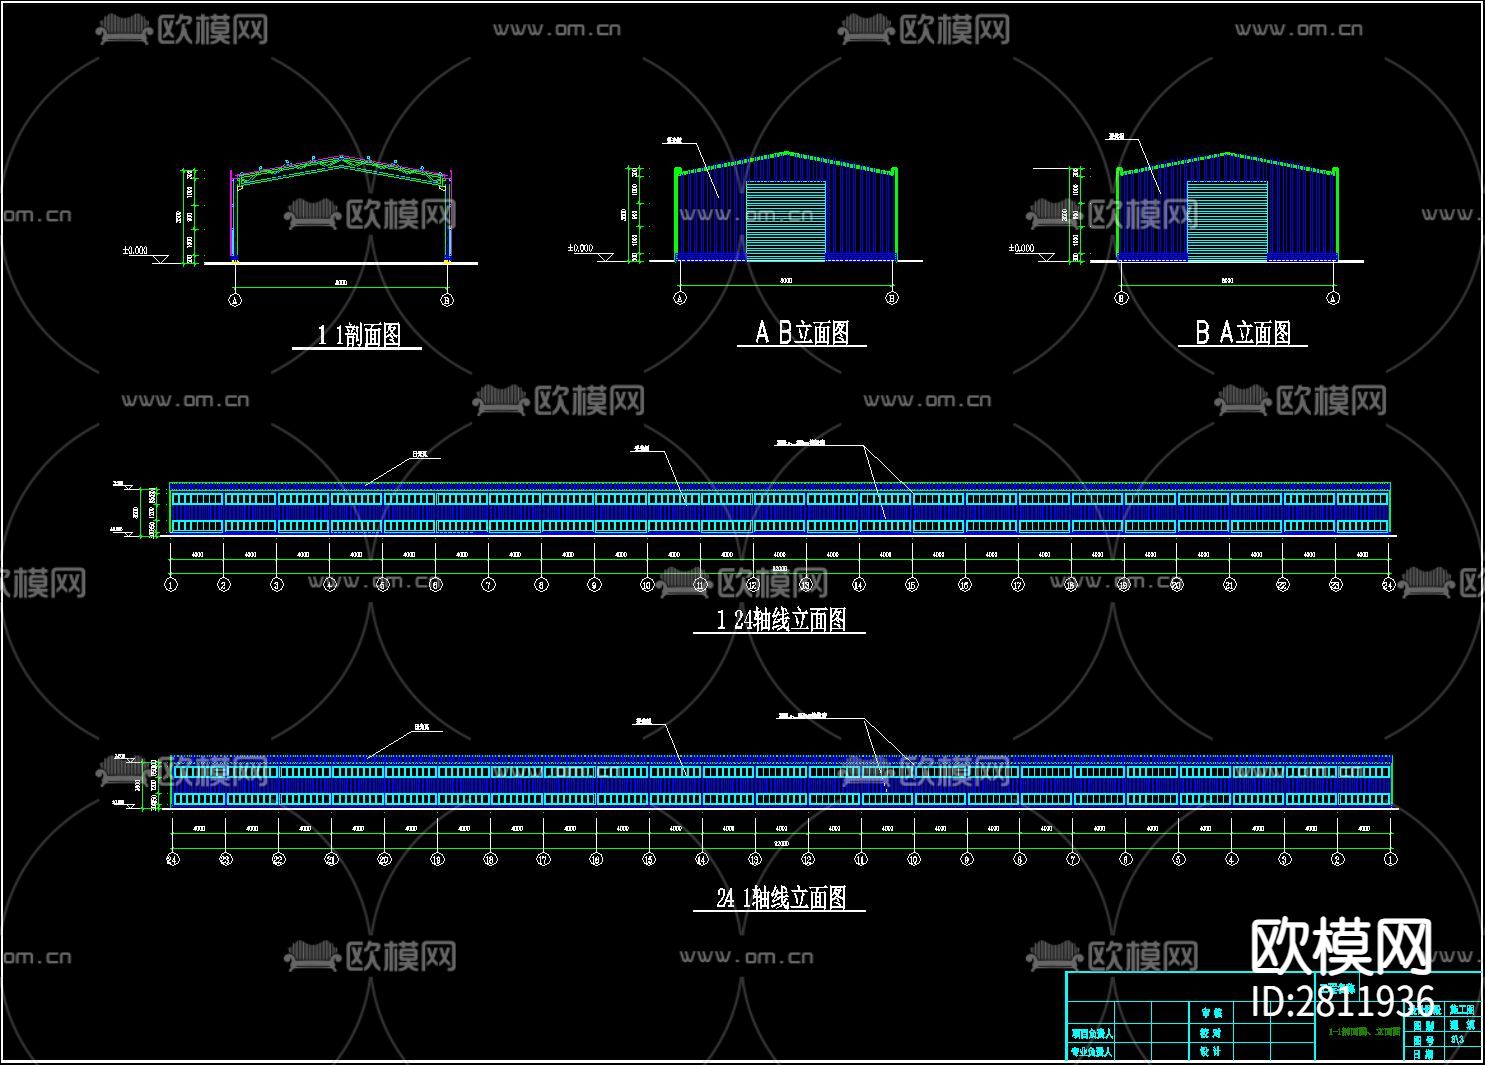Click the "审核" cell in the title block
The image size is (1485, 1065).
click(1210, 1013)
